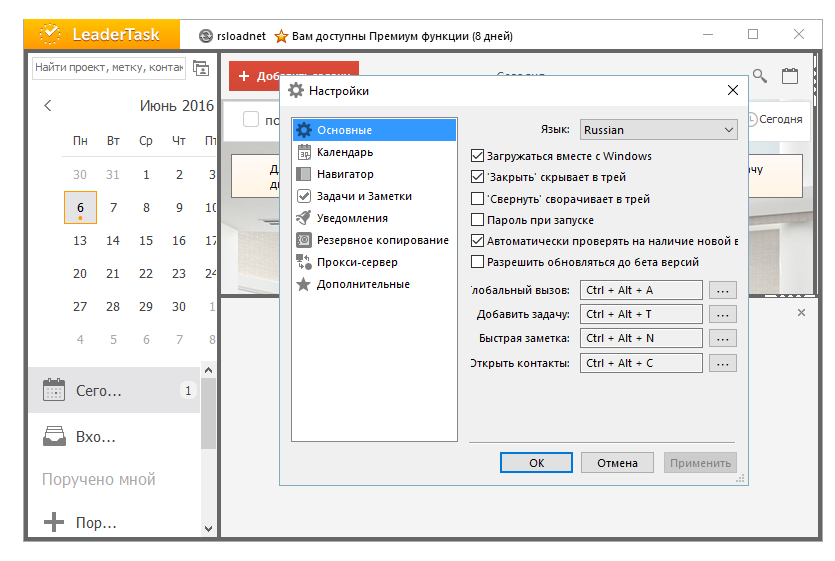Toggle automatic update check checkbox
The image size is (835, 561).
click(x=478, y=241)
